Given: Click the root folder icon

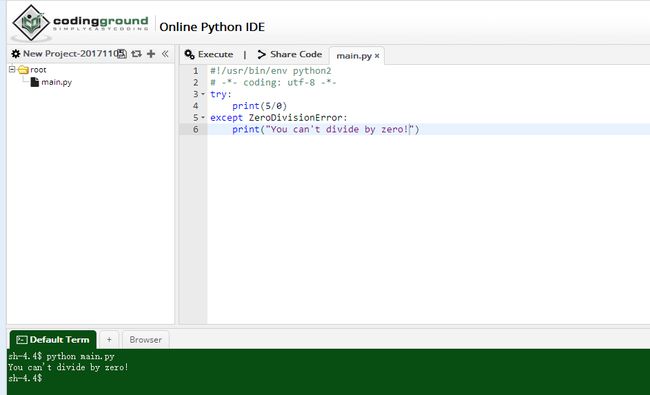Looking at the screenshot, I should [x=23, y=70].
